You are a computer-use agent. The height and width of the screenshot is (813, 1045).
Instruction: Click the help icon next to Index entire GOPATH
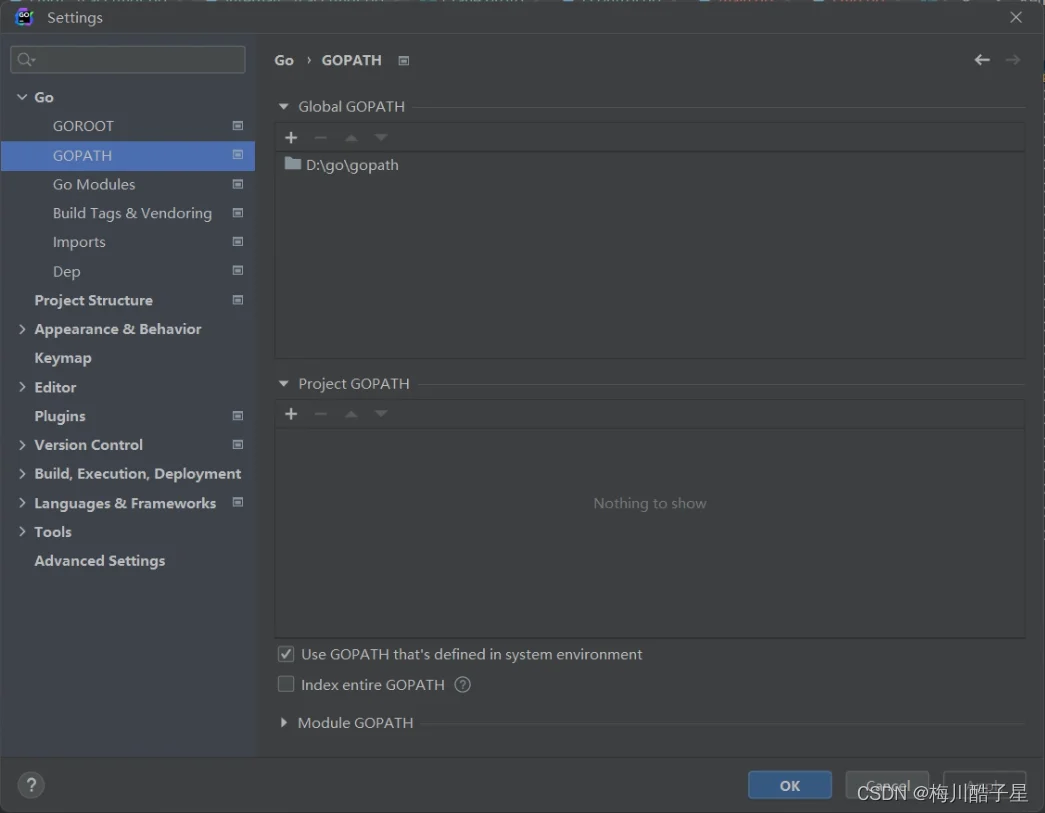click(x=462, y=685)
